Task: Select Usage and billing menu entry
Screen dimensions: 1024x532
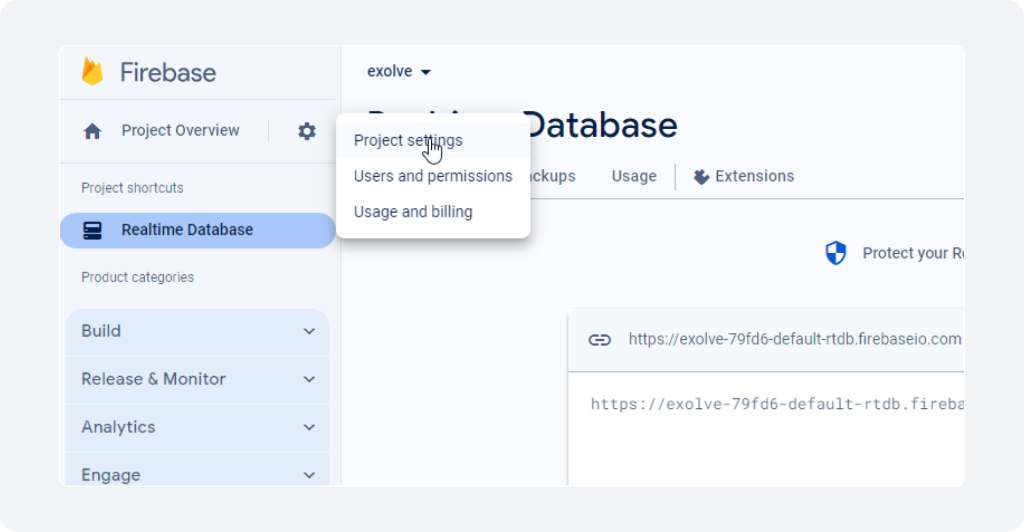Action: click(x=433, y=212)
